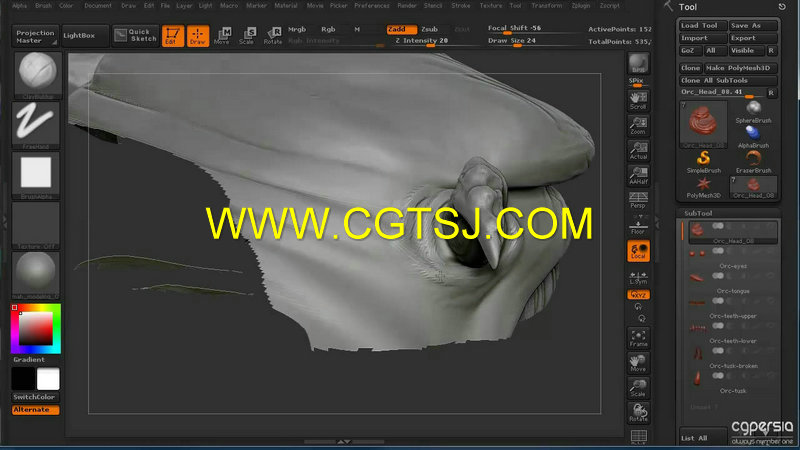Toggle the Floor grid

(638, 225)
